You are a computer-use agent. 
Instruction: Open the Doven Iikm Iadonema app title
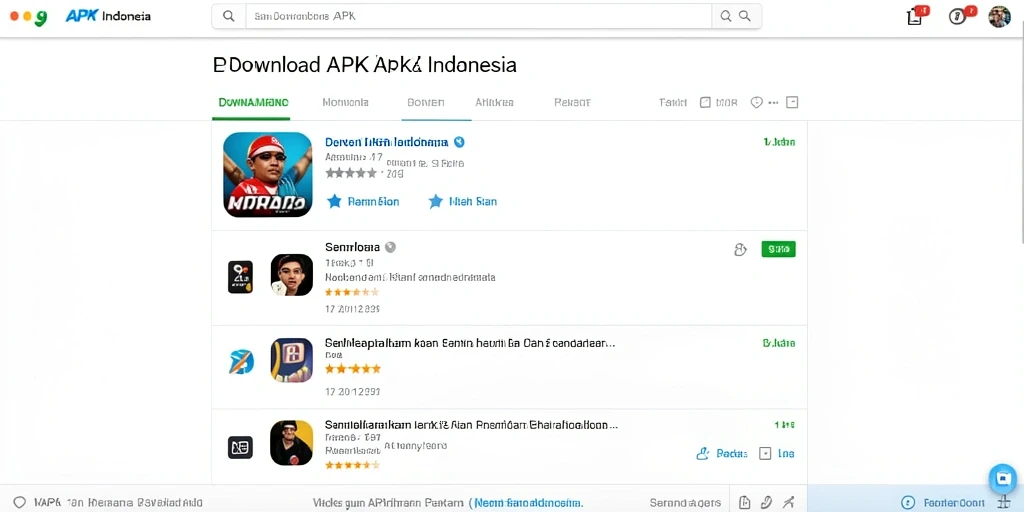pos(387,142)
